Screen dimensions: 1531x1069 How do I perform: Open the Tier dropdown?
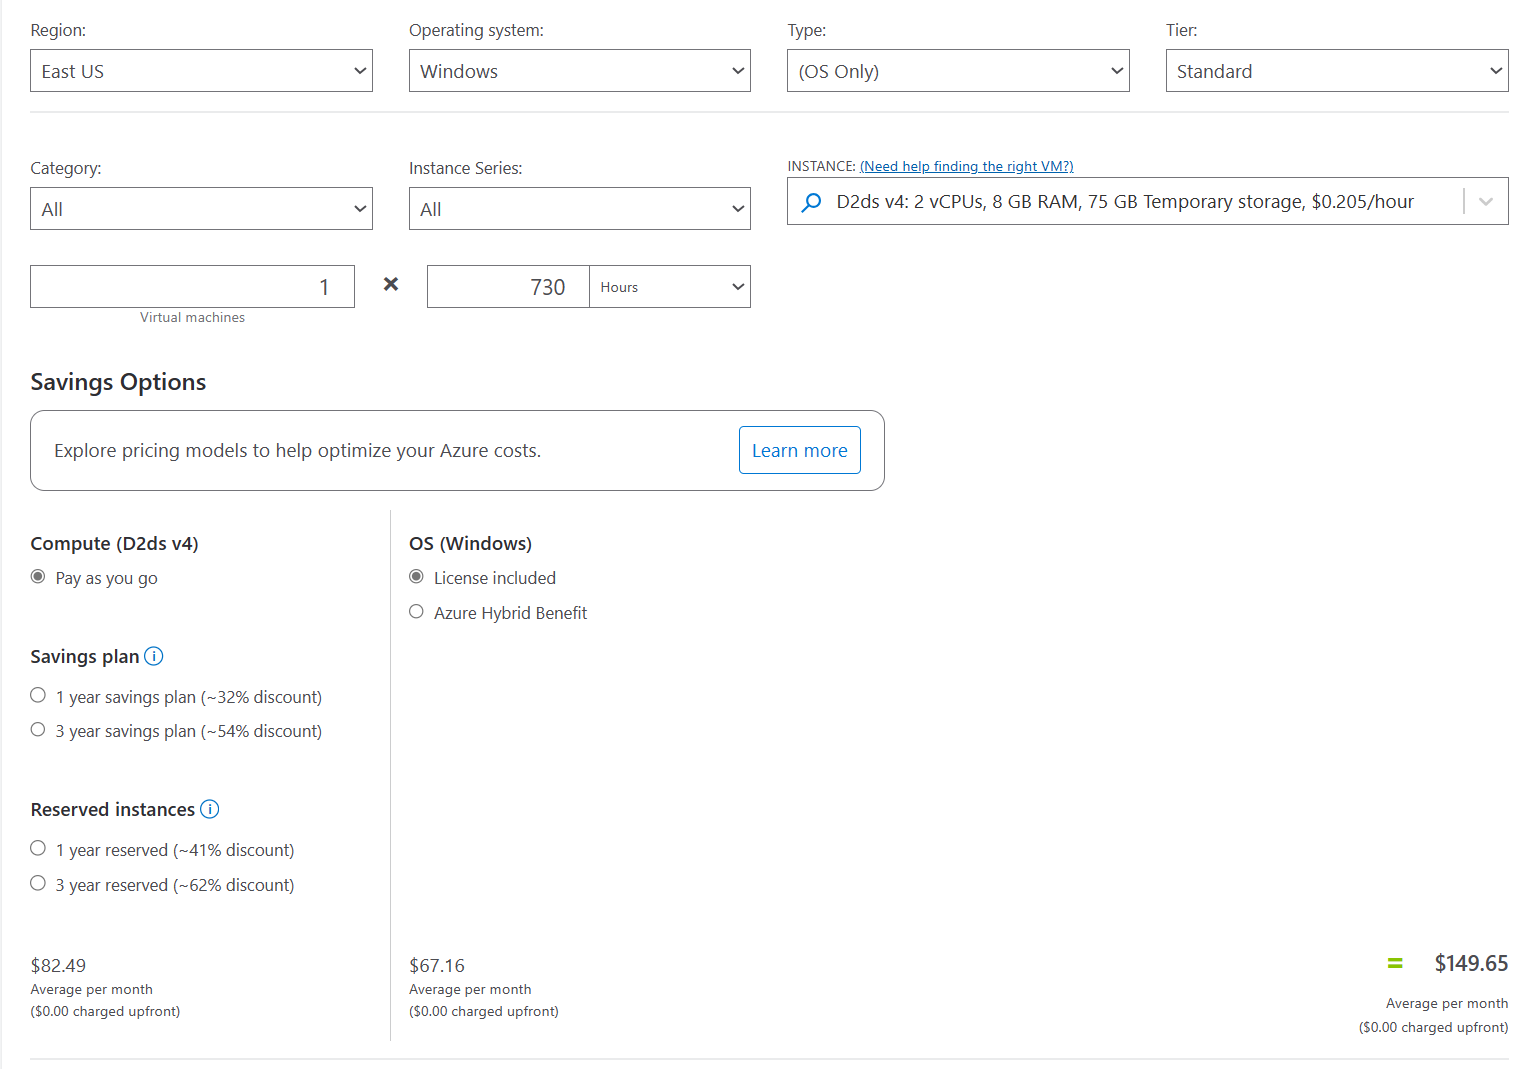tap(1337, 71)
